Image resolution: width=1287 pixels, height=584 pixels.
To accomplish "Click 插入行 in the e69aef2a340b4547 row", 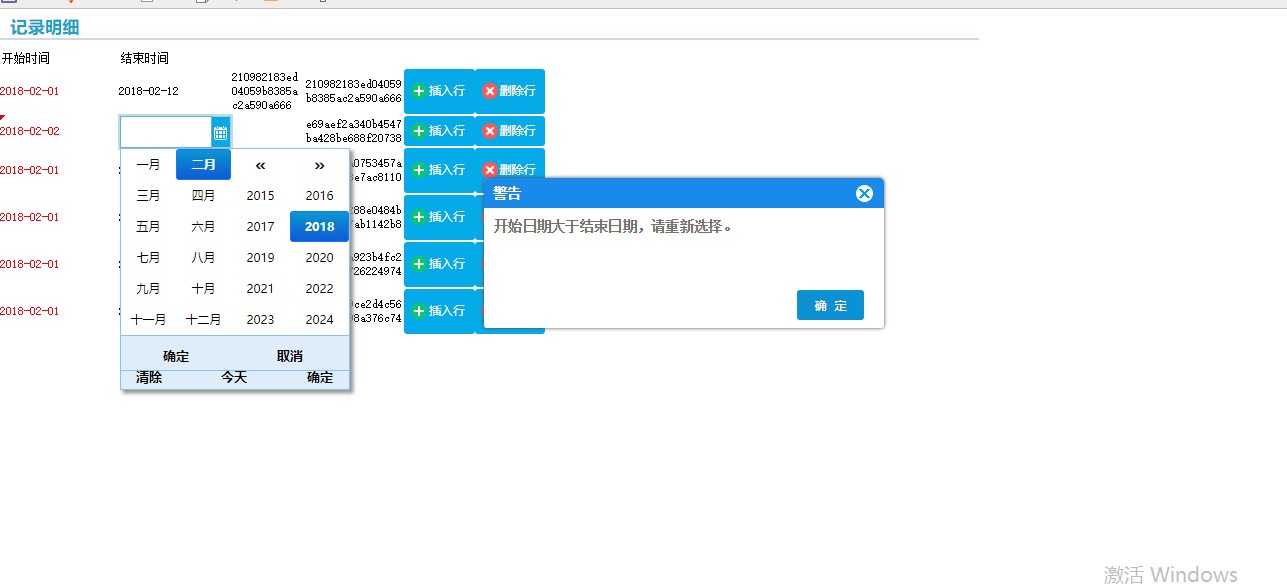I will [x=439, y=131].
